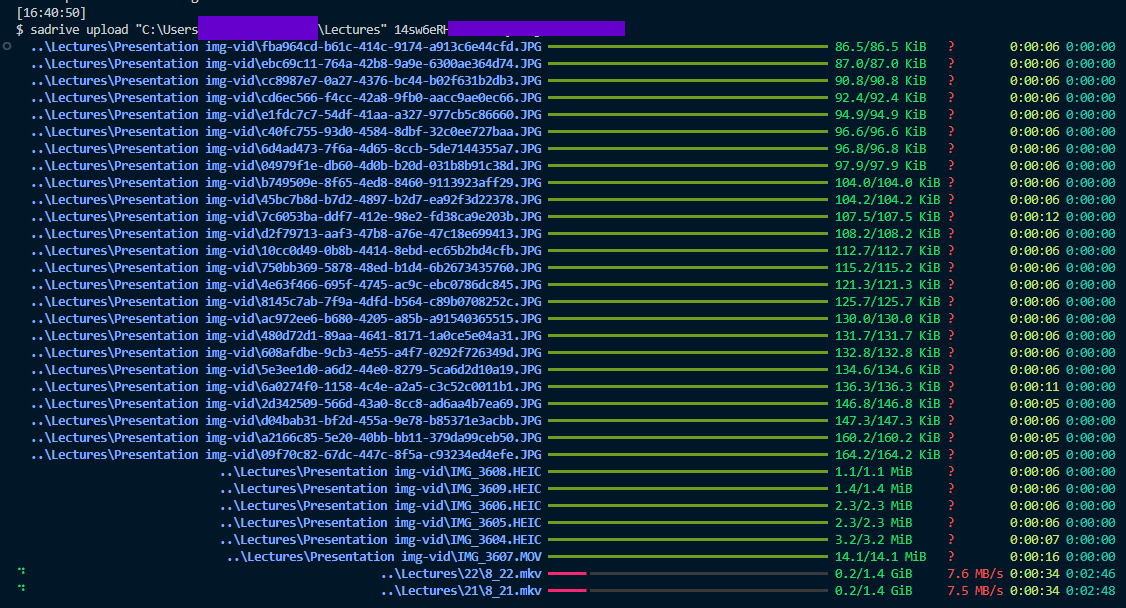Select the IMG_3609.HEIC file path
This screenshot has width=1126, height=608.
click(381, 489)
